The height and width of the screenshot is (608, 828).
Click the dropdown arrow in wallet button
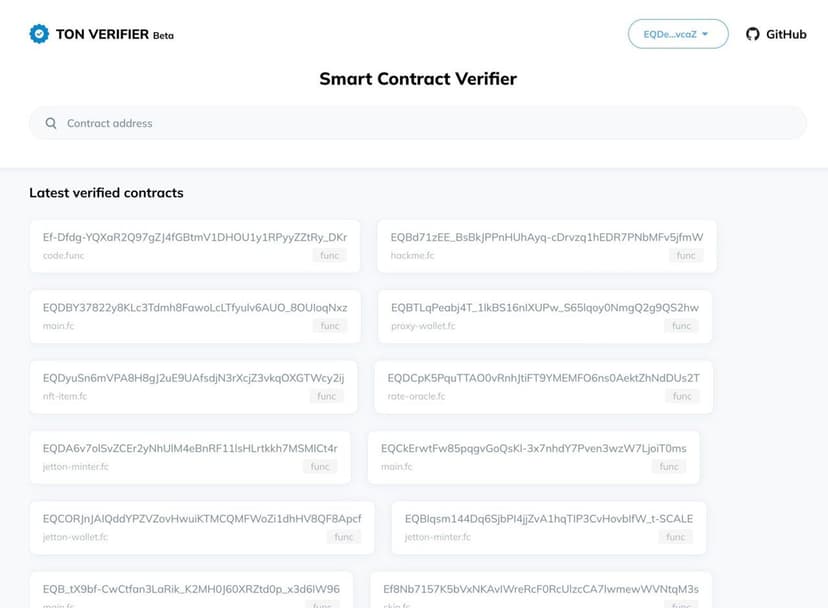click(706, 34)
